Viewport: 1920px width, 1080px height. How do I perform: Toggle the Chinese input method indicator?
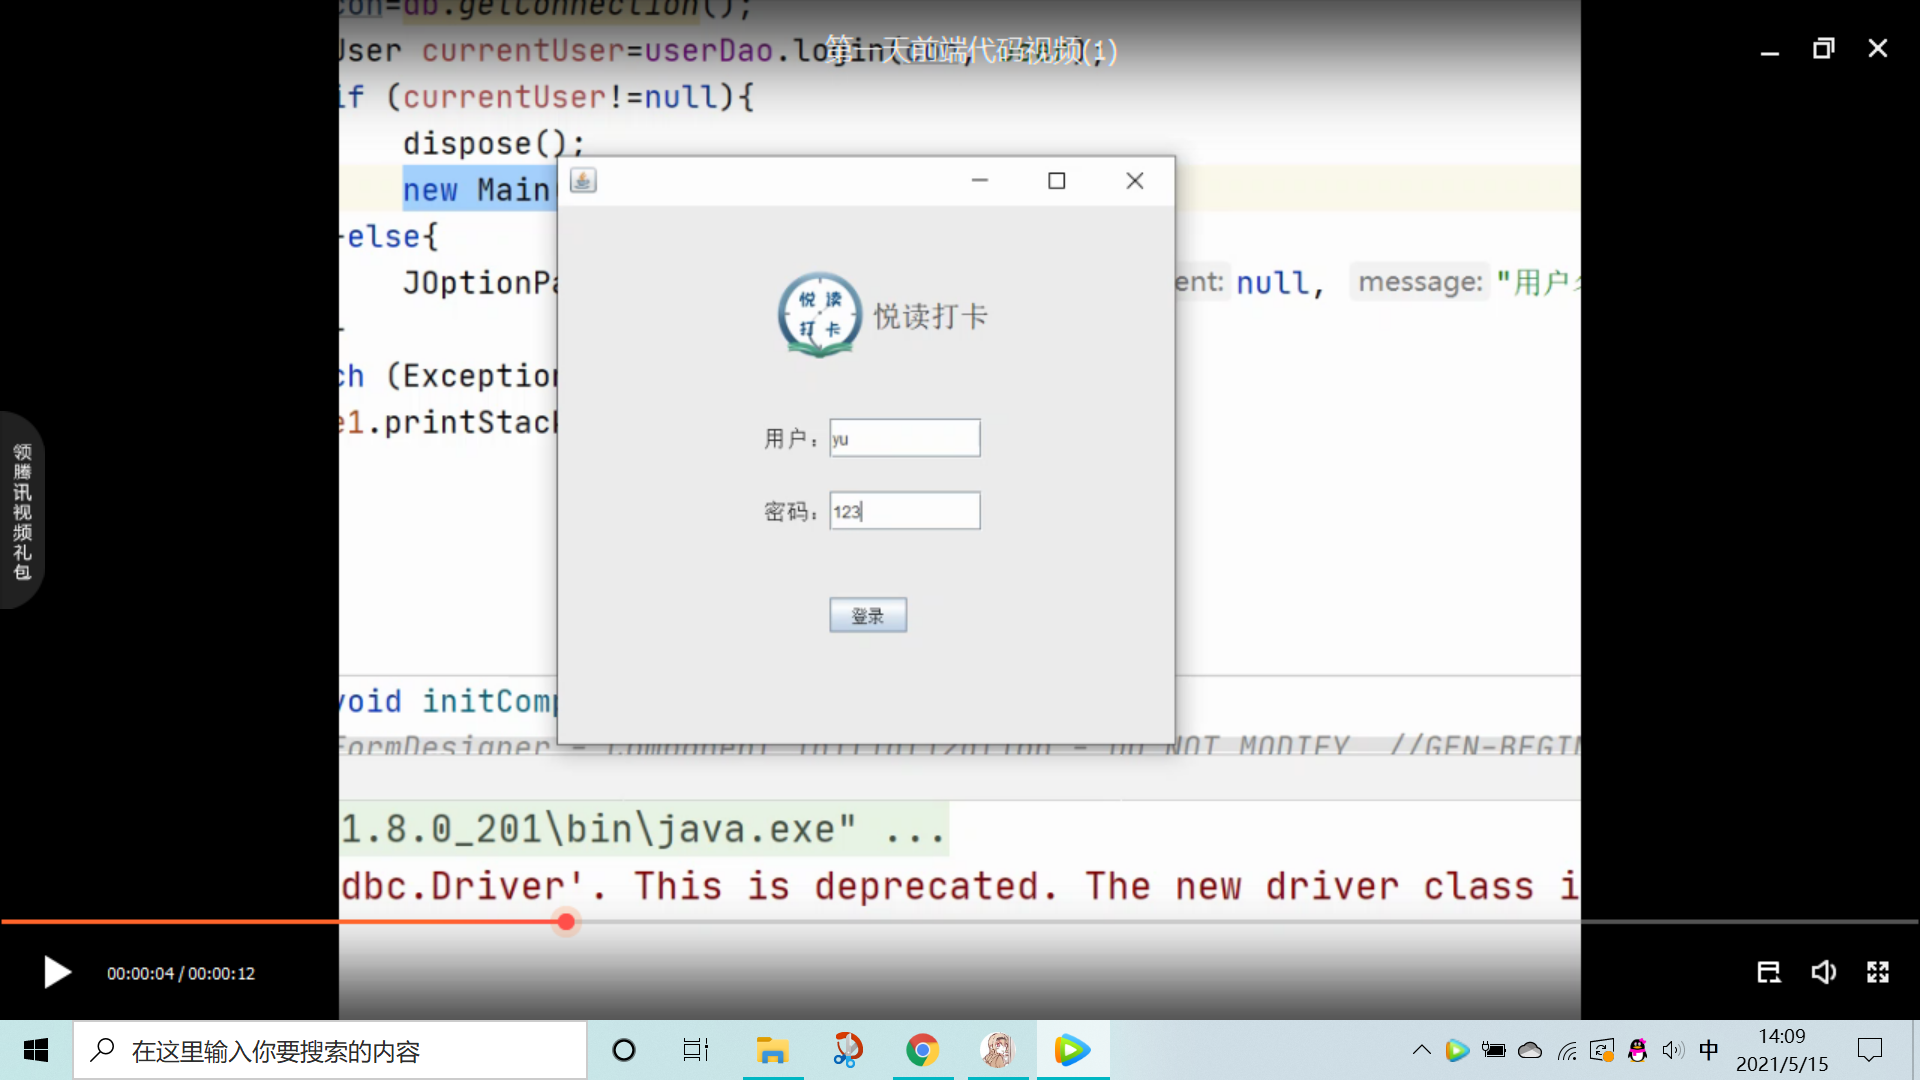pyautogui.click(x=1709, y=1050)
